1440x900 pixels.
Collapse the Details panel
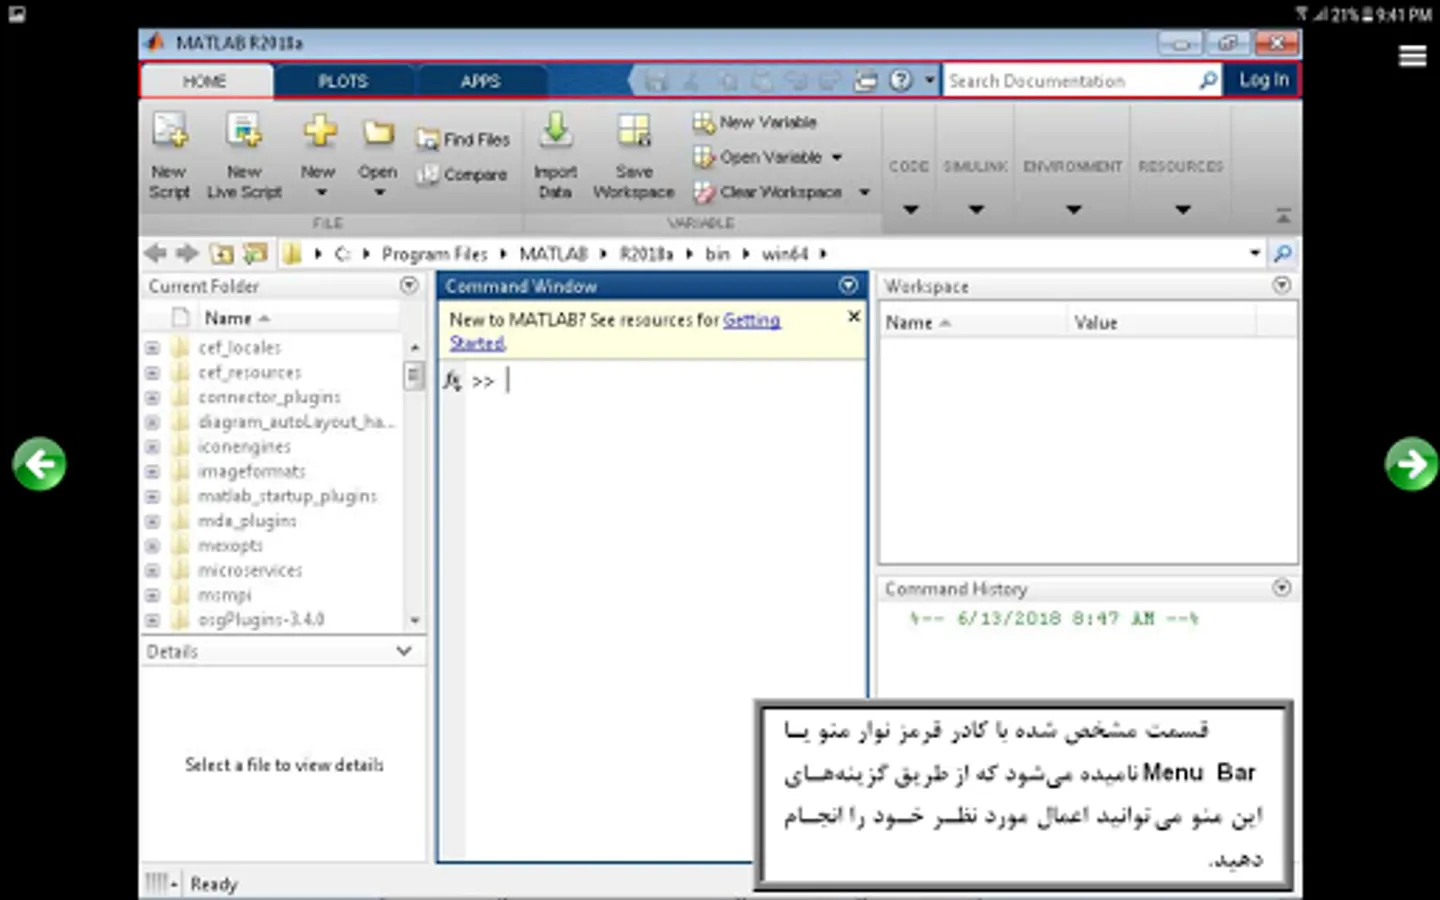[404, 651]
